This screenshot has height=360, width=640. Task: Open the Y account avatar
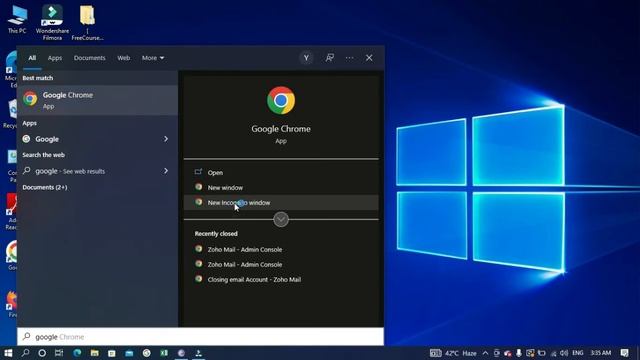pos(306,58)
